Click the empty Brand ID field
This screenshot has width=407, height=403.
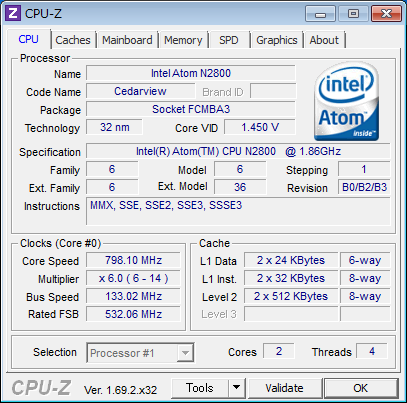tap(273, 91)
